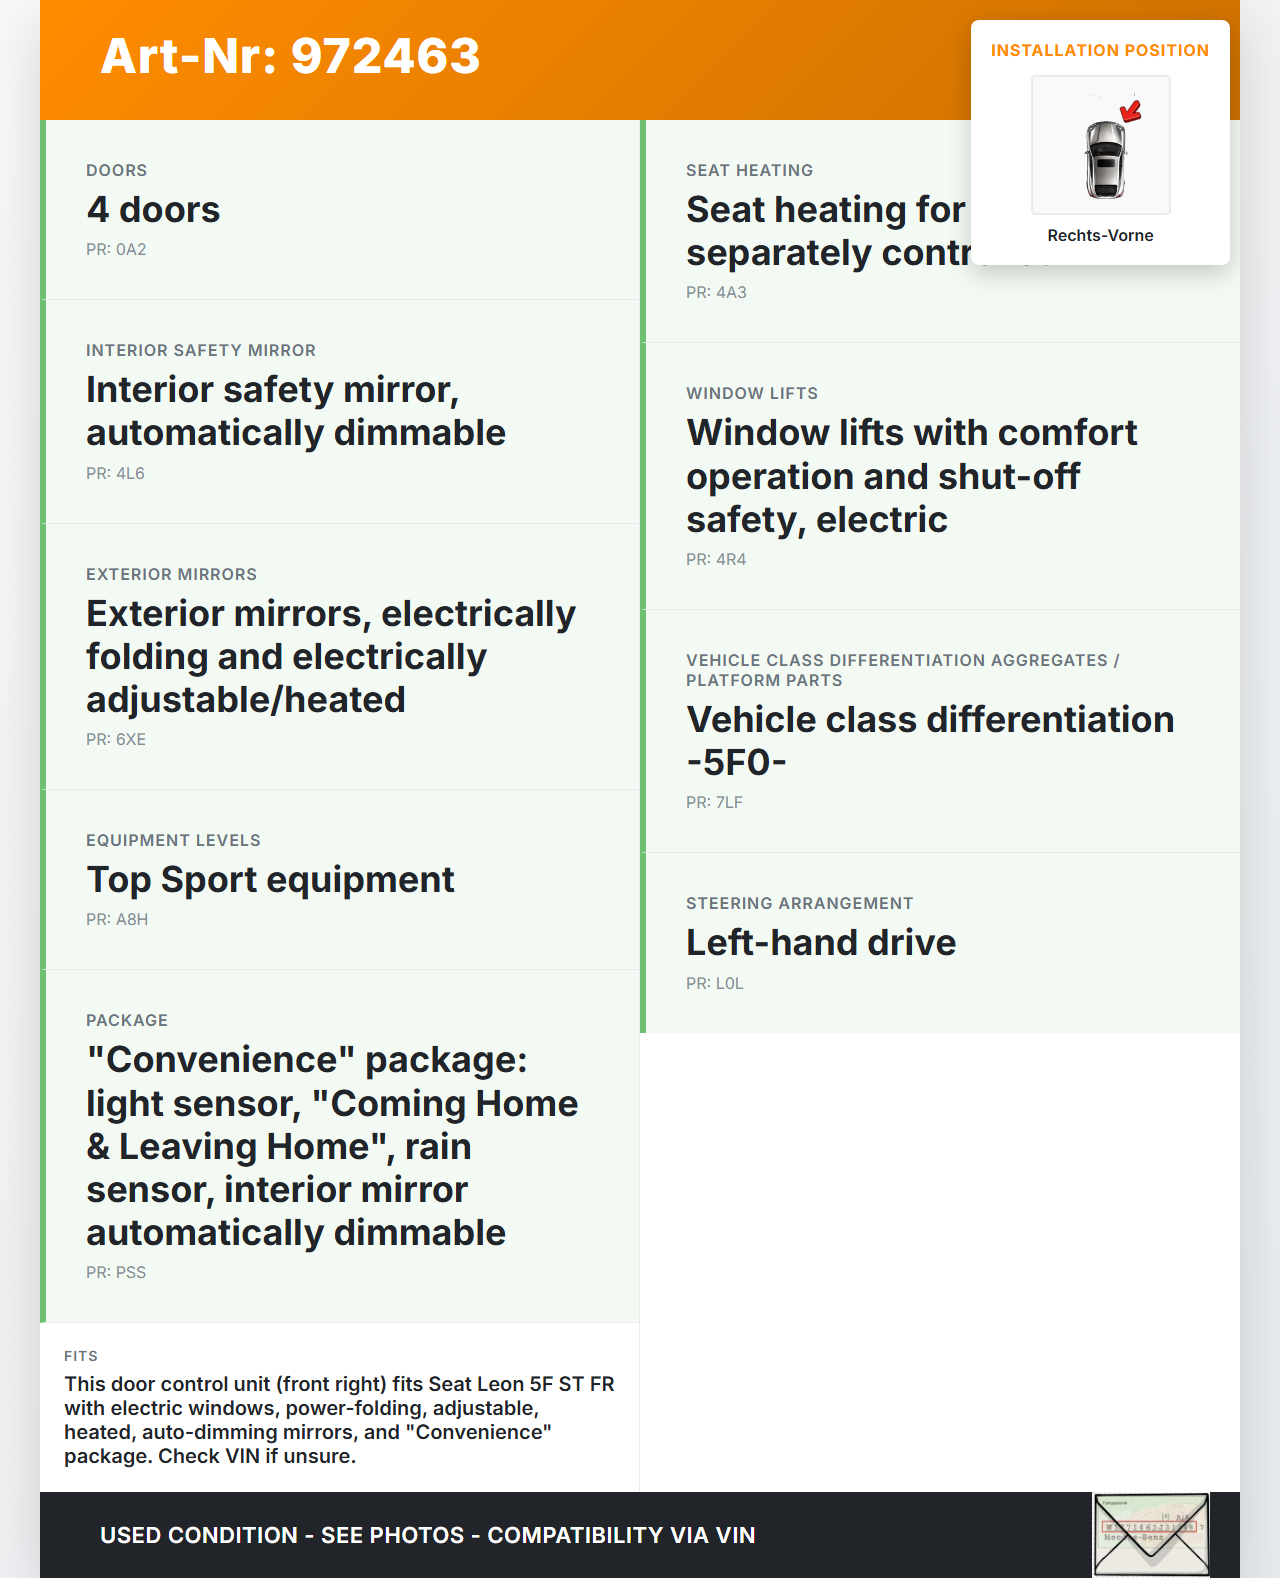Screen dimensions: 1280x1579
Task: Click the Left-hand drive entry
Action: (821, 943)
